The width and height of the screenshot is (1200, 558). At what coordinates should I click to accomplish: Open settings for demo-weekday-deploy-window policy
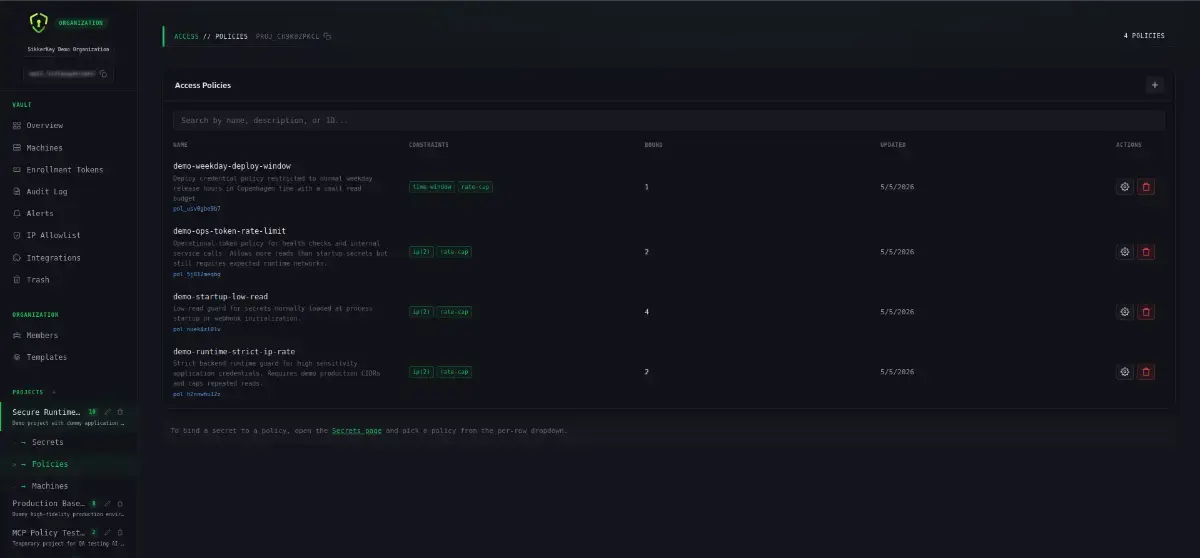pos(1125,187)
